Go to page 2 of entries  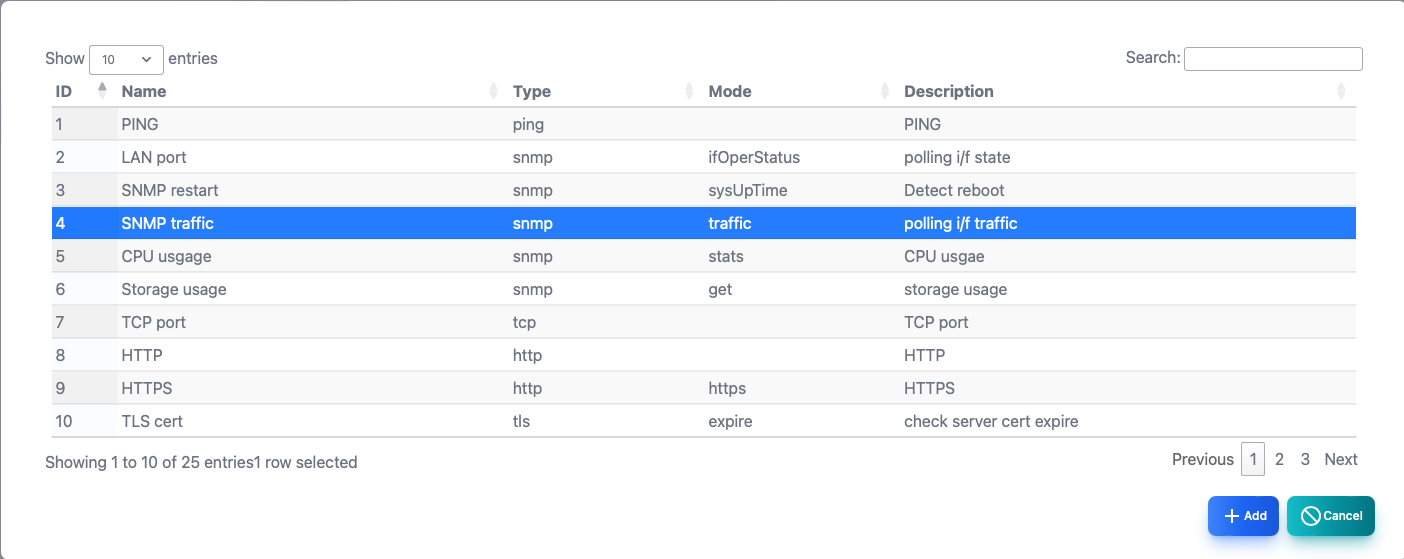pos(1279,459)
